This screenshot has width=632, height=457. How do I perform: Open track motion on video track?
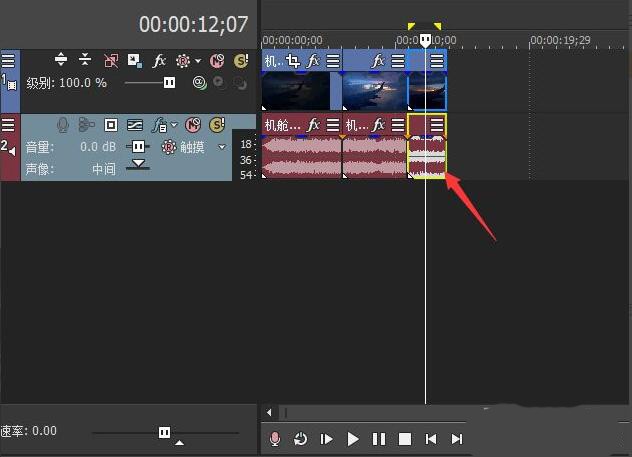[134, 61]
